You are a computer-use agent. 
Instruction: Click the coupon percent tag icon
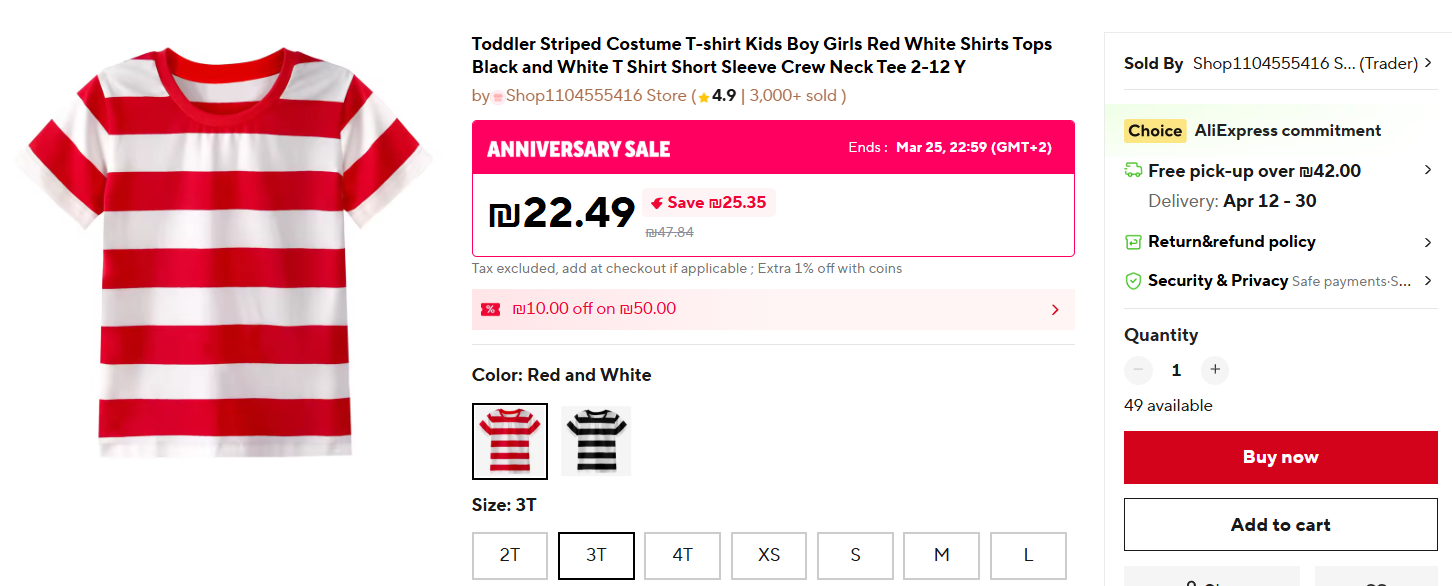point(490,309)
